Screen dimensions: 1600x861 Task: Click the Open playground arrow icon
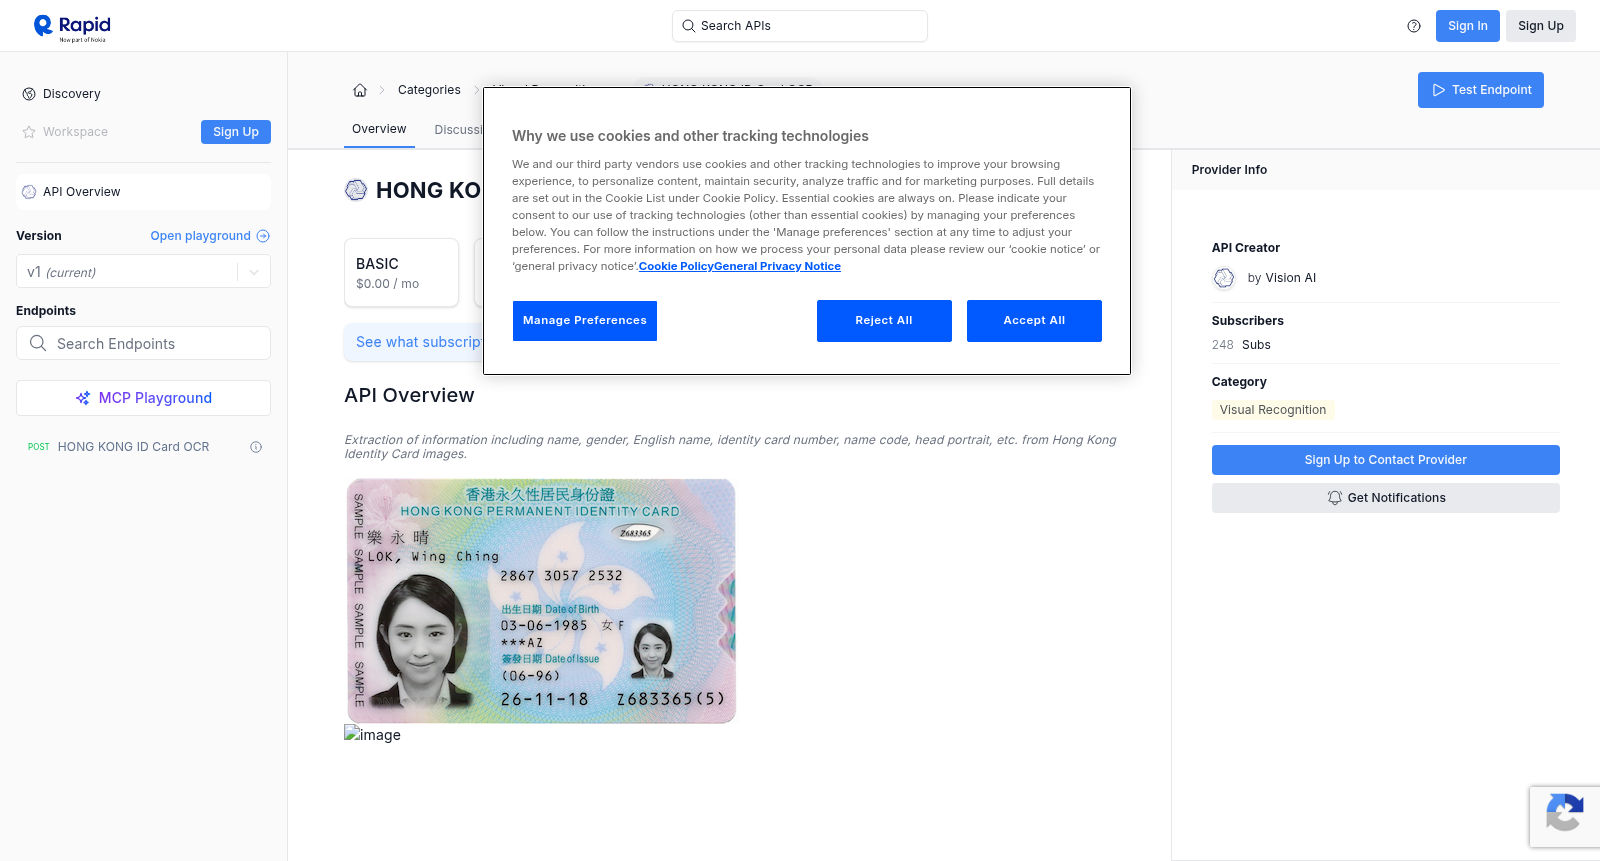point(263,236)
